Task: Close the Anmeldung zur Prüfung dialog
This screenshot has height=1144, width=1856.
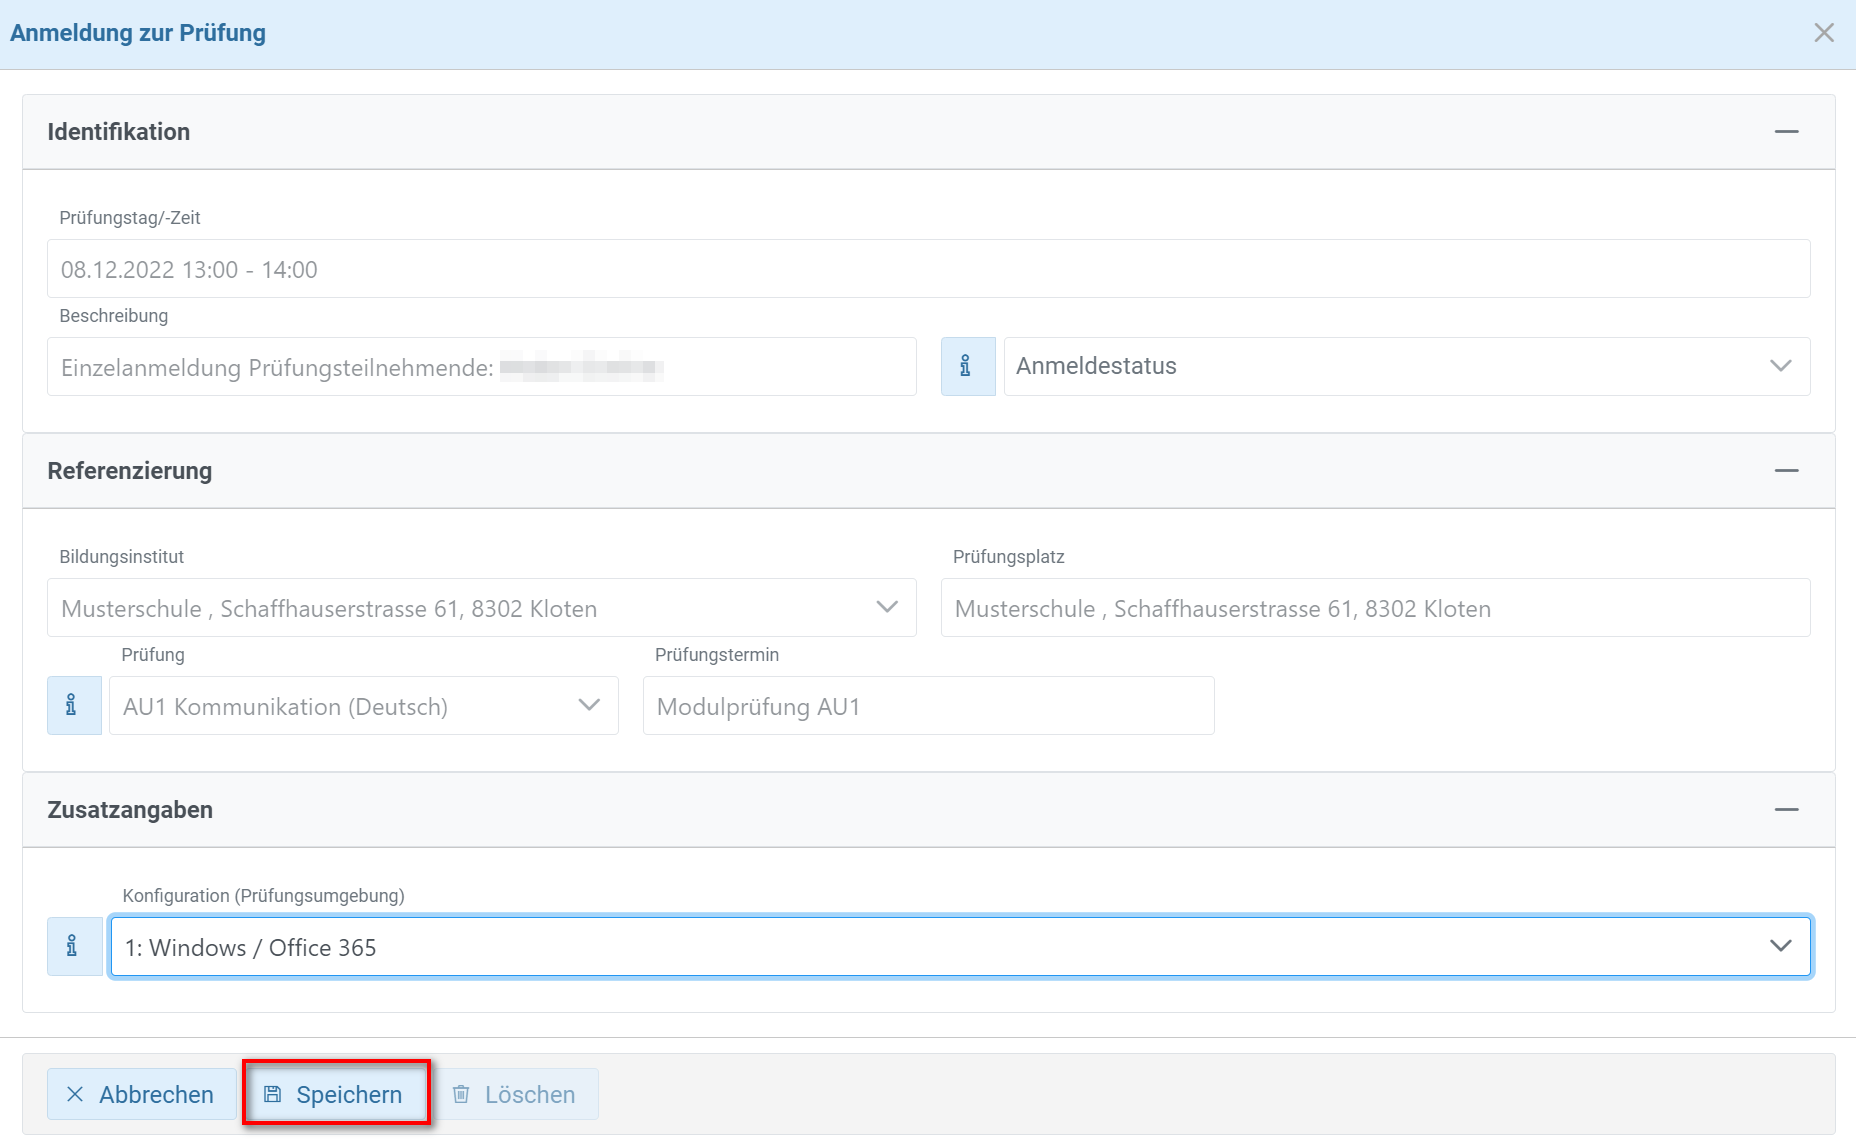Action: pyautogui.click(x=1824, y=33)
